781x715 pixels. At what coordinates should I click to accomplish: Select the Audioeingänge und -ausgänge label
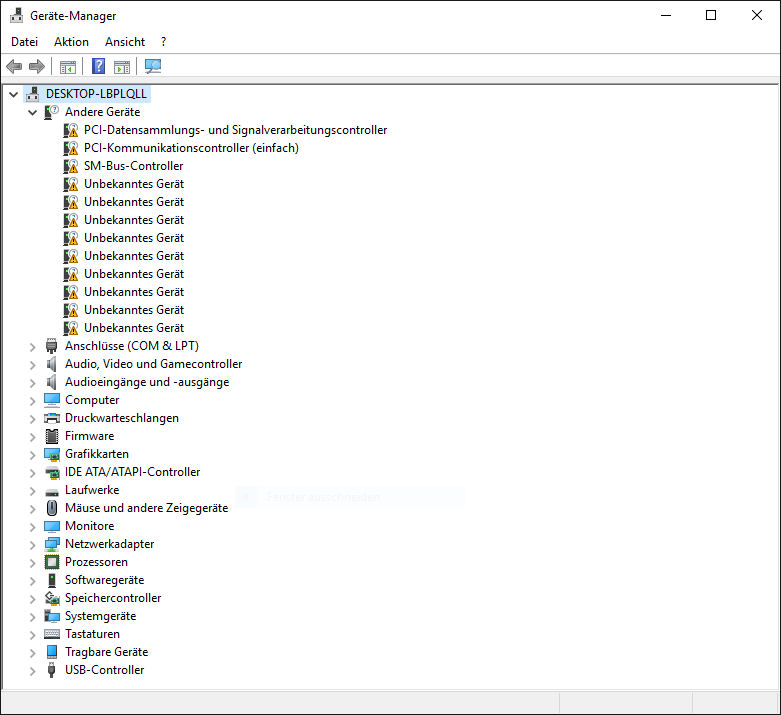(147, 382)
